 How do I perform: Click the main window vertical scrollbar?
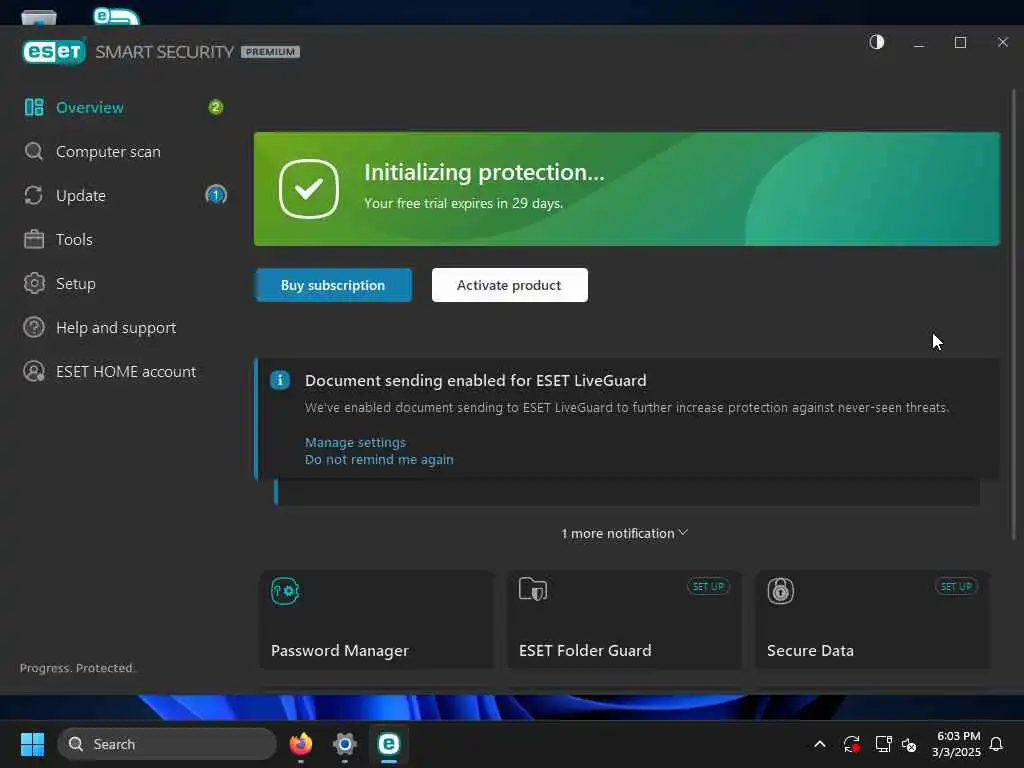(1014, 317)
